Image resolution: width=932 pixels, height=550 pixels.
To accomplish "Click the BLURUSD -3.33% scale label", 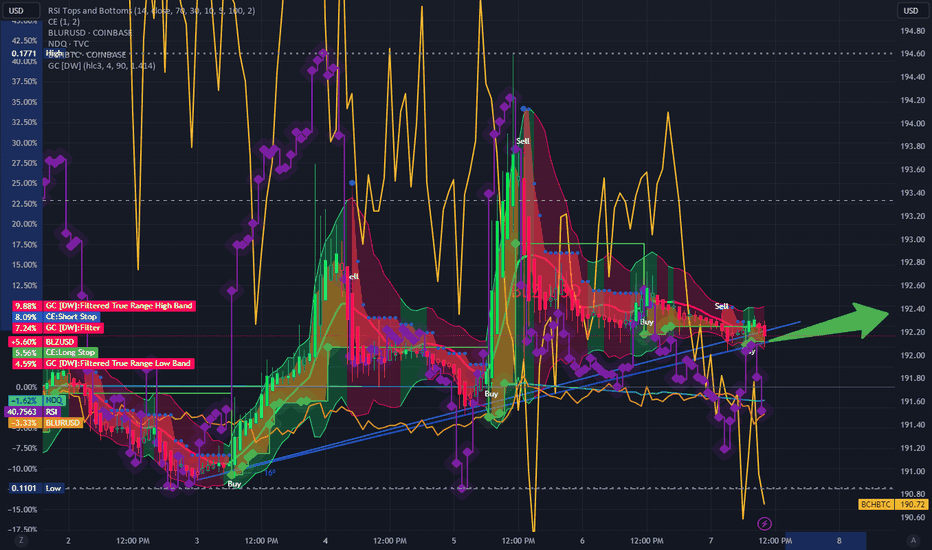I will (x=45, y=423).
